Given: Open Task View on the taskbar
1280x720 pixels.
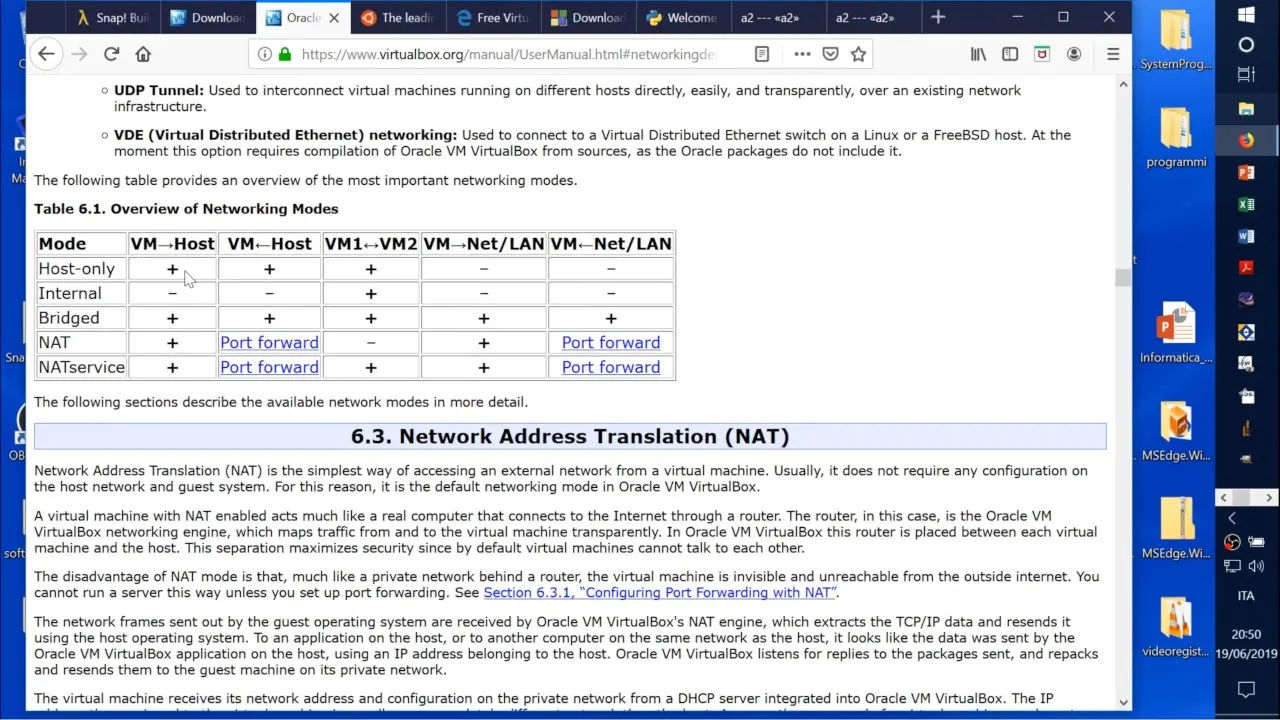Looking at the screenshot, I should point(1246,75).
